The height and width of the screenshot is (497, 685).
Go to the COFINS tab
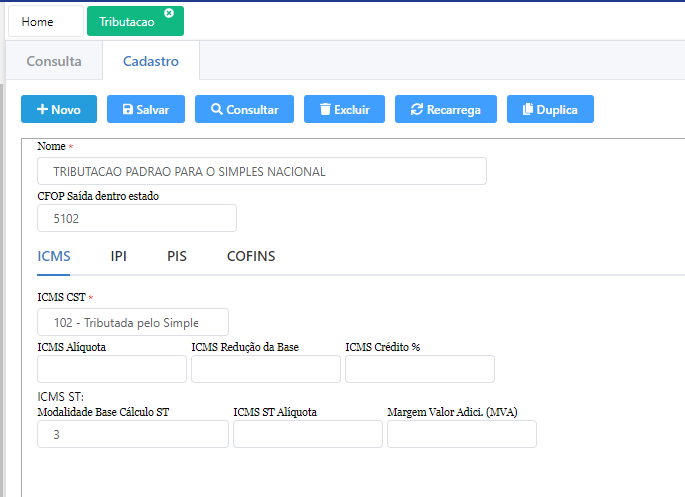tap(251, 256)
